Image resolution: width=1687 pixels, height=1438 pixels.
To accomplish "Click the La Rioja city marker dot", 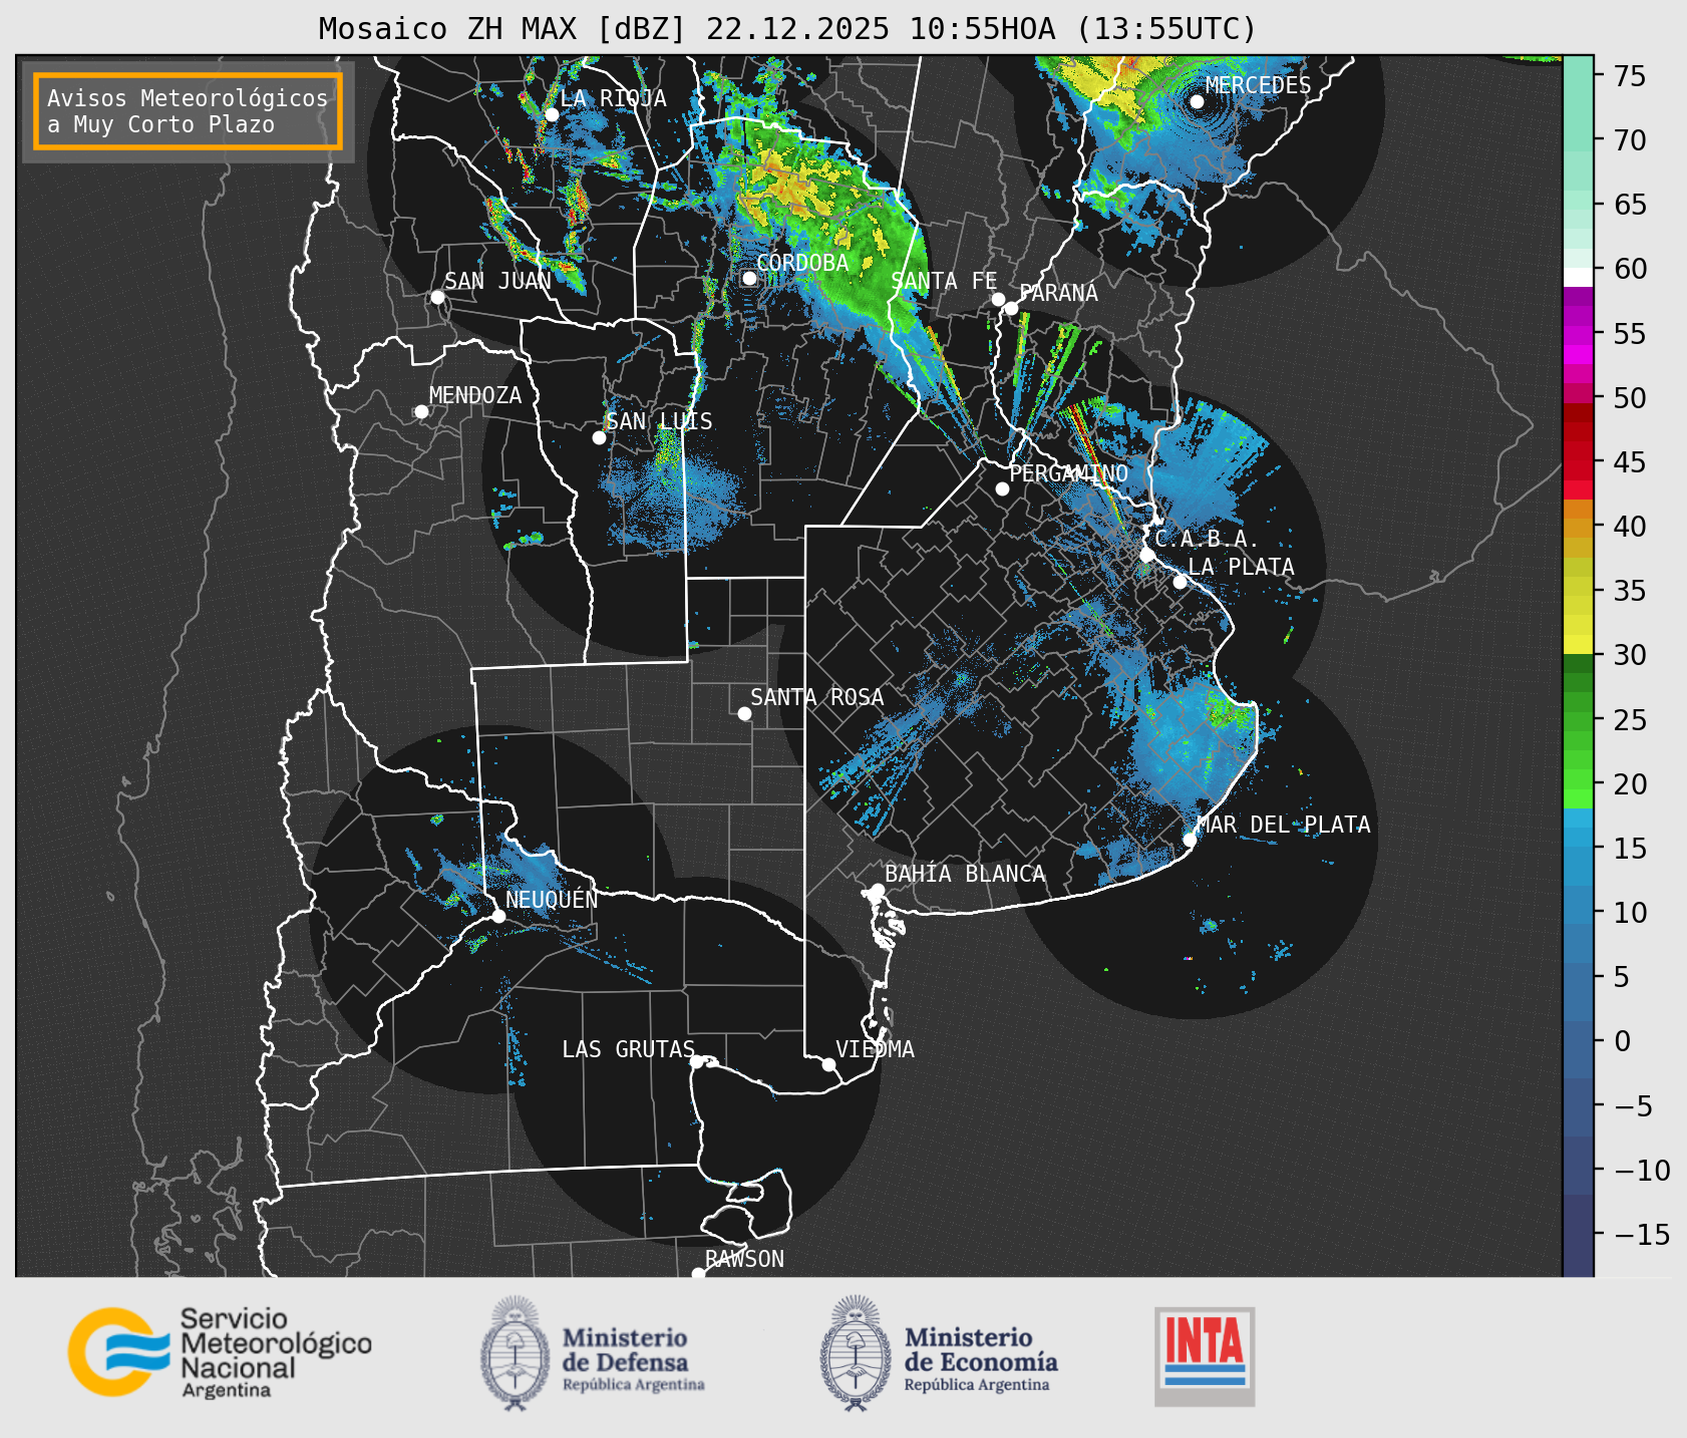I will click(551, 115).
